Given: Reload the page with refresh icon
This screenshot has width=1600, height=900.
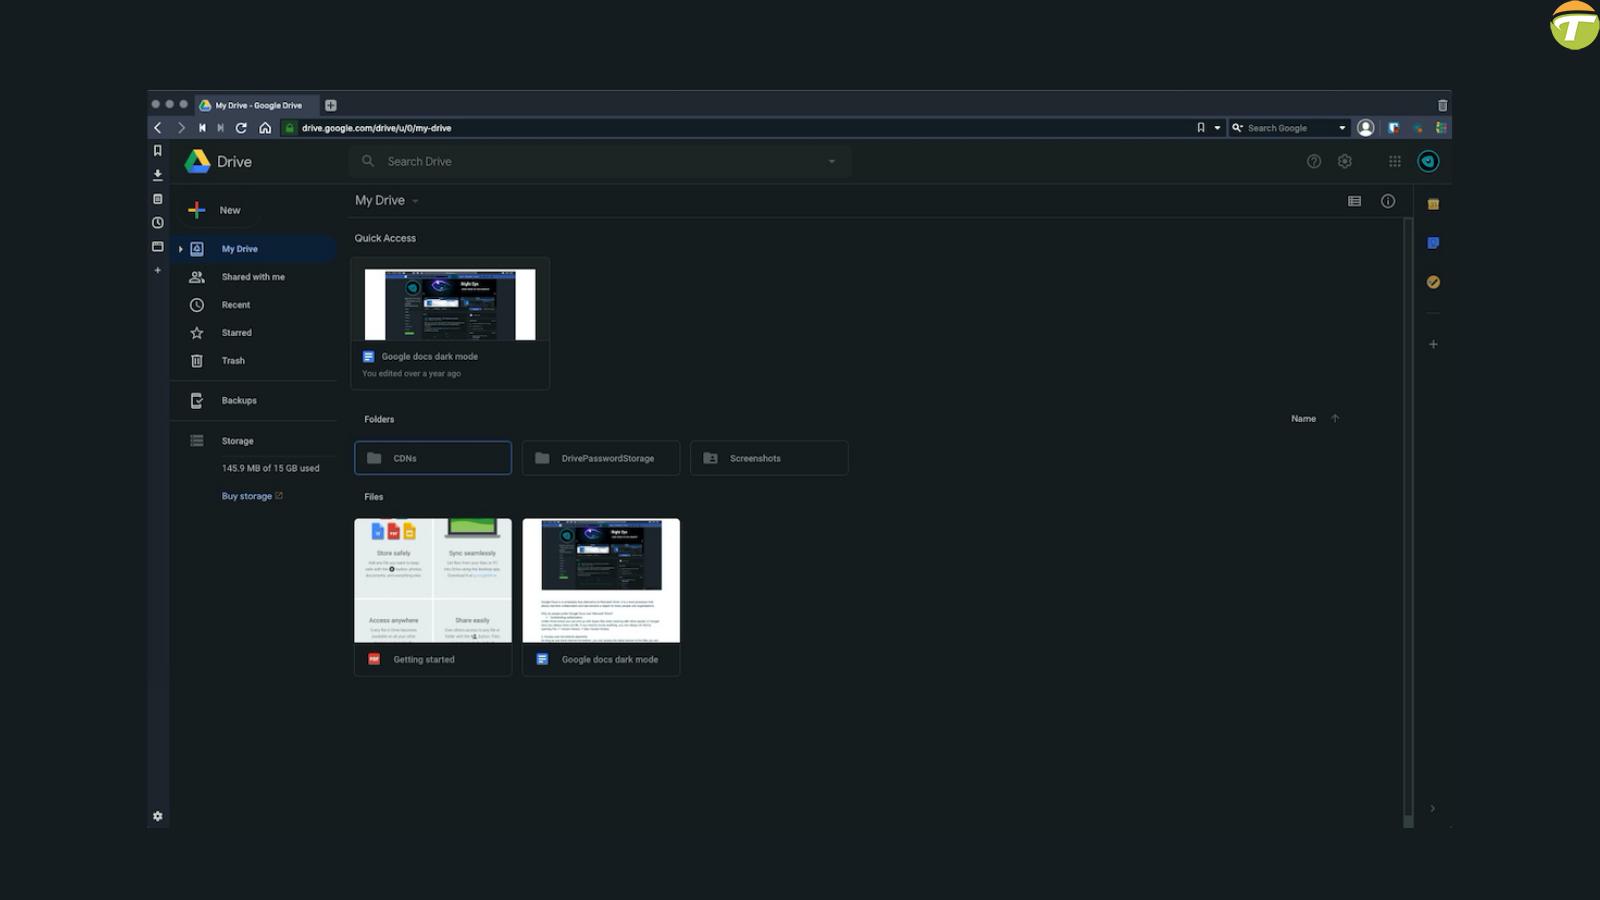Looking at the screenshot, I should pos(241,128).
